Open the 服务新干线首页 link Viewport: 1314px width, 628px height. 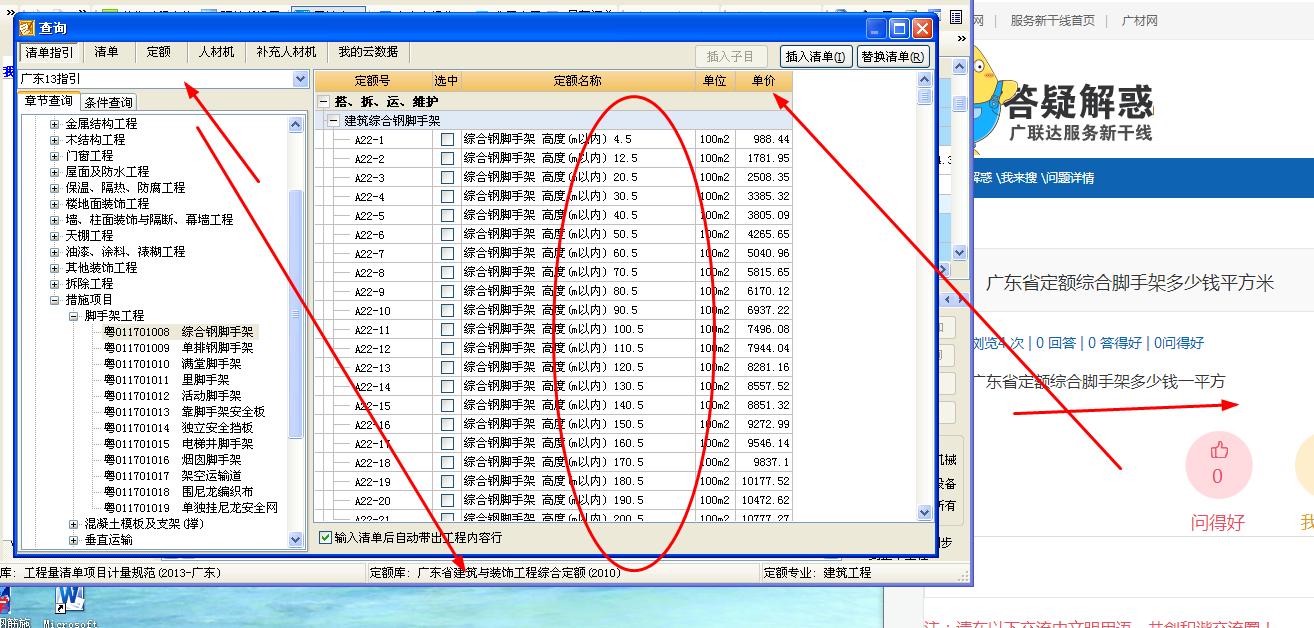(1052, 20)
